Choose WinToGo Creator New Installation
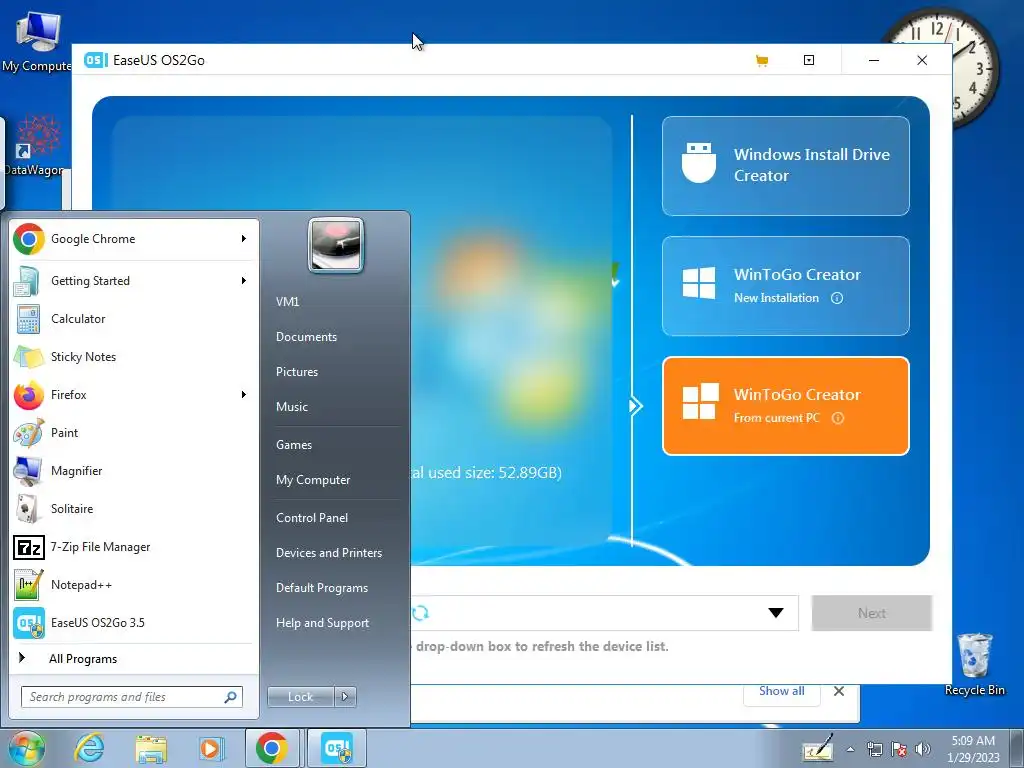 [786, 286]
